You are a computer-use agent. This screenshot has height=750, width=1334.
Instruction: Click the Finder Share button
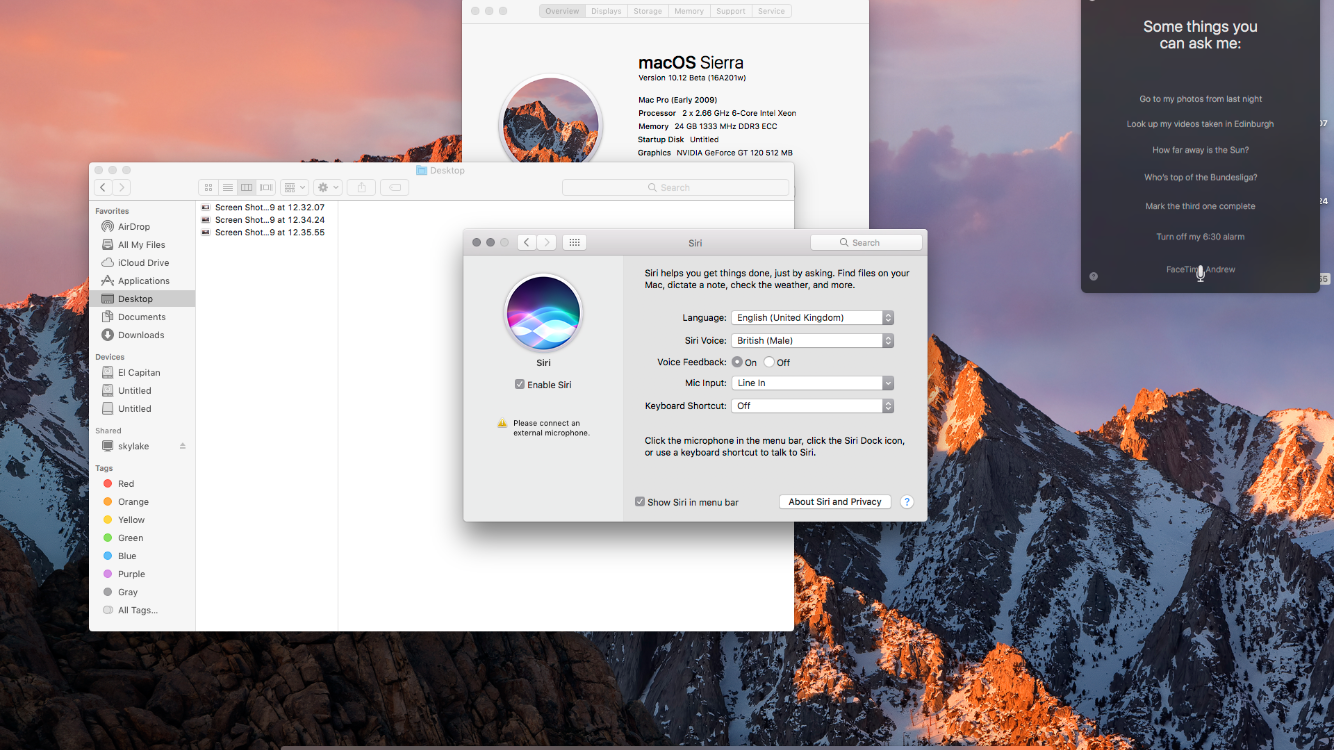coord(362,187)
